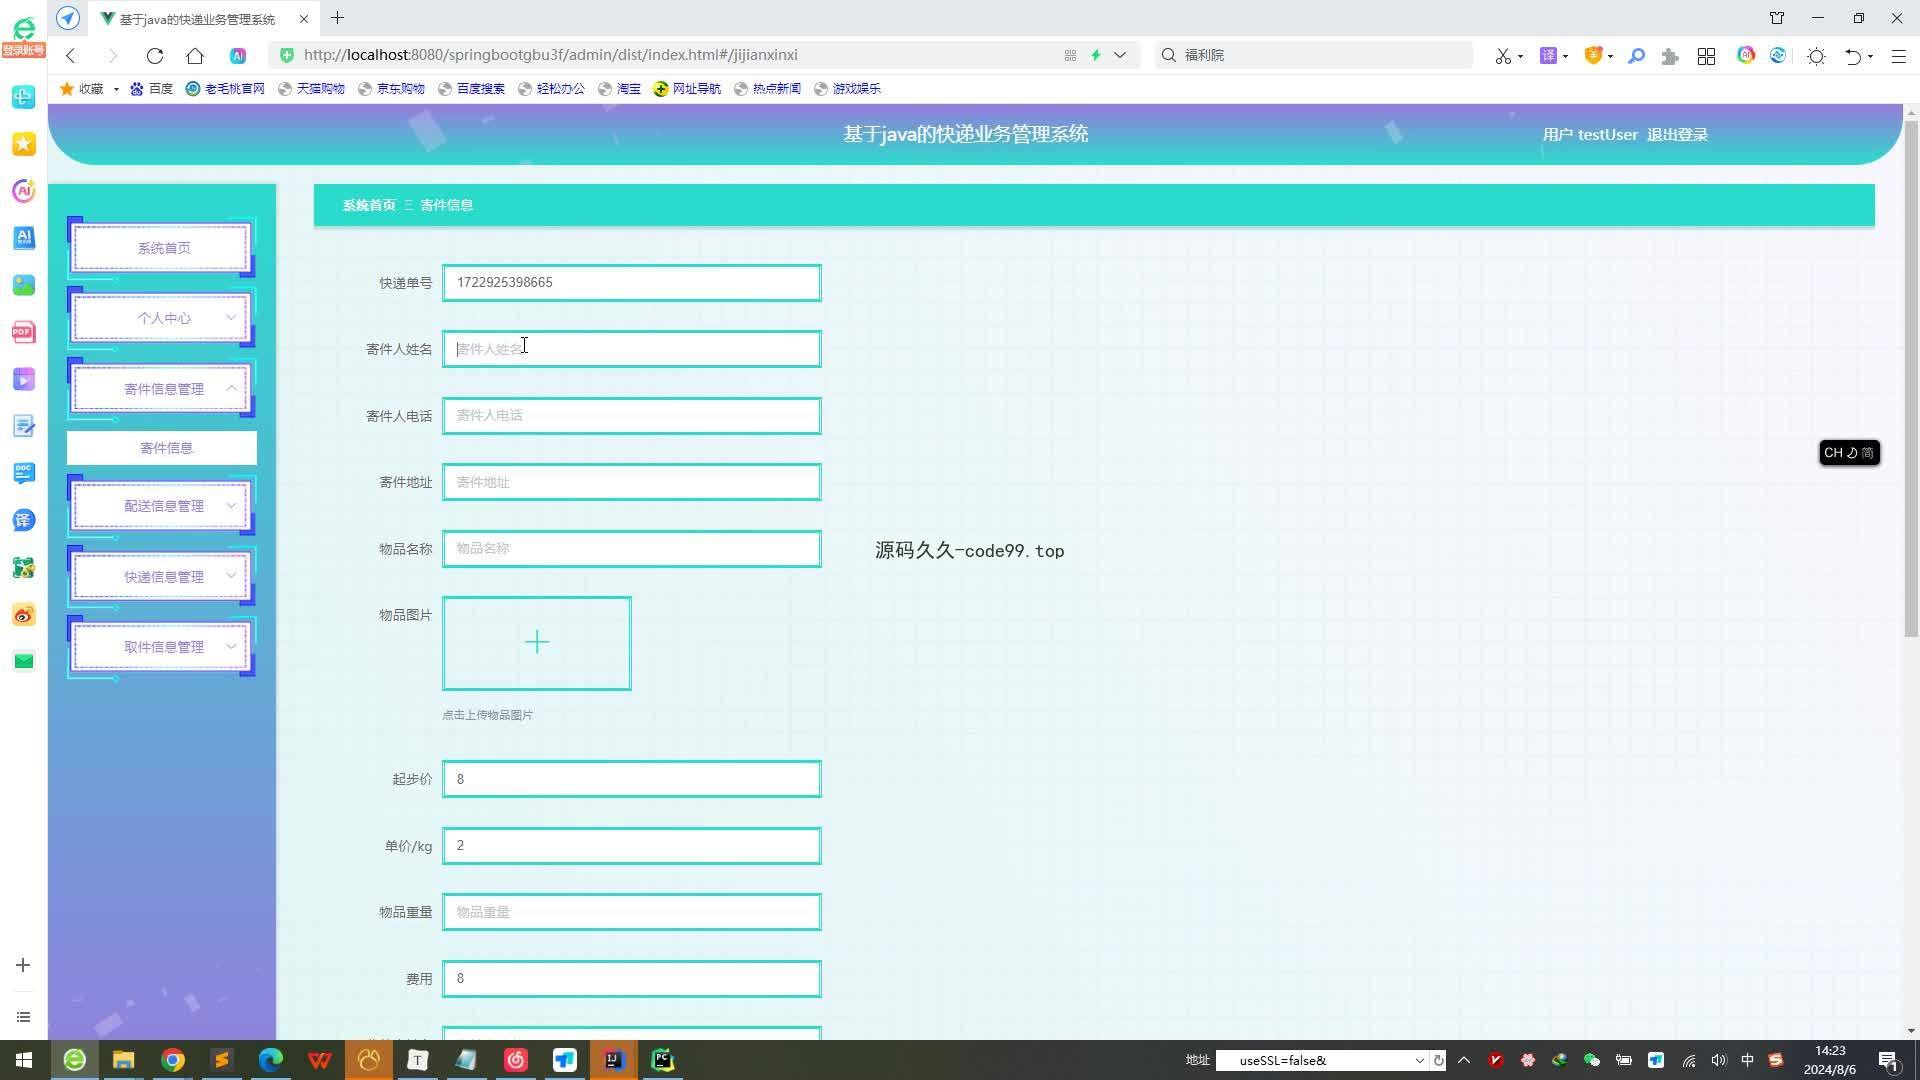
Task: Click the page vertical scrollbar
Action: tap(1911, 379)
